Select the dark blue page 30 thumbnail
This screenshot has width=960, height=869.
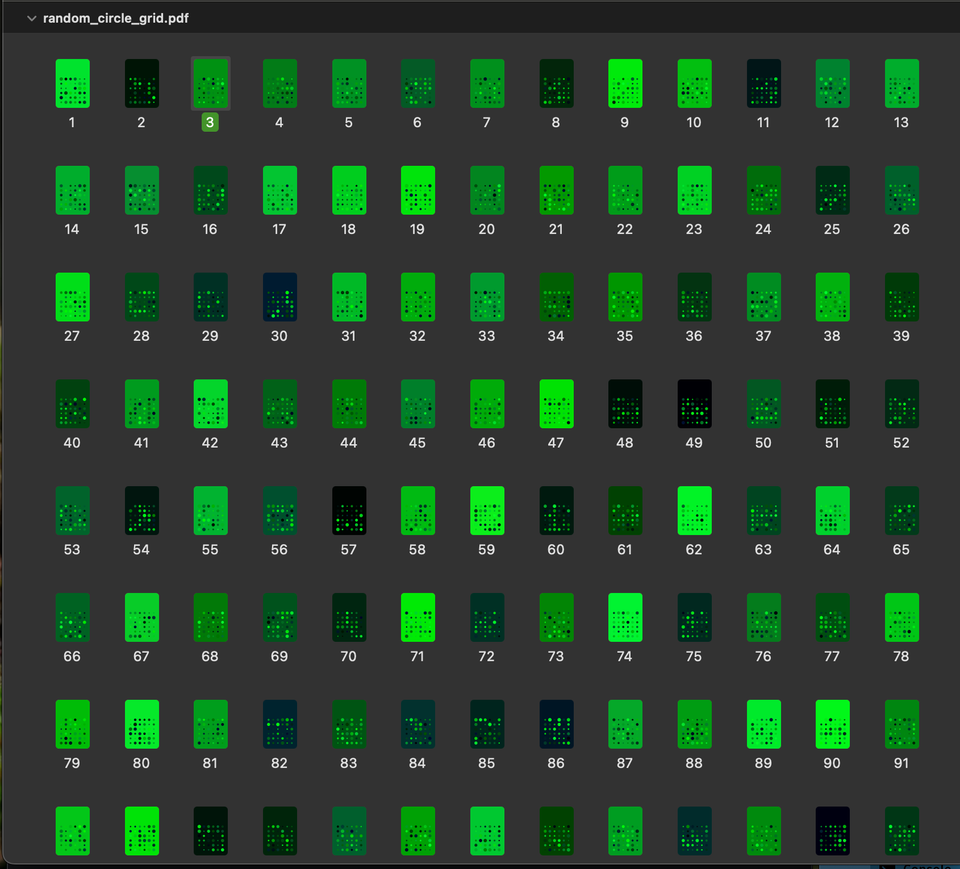[279, 297]
